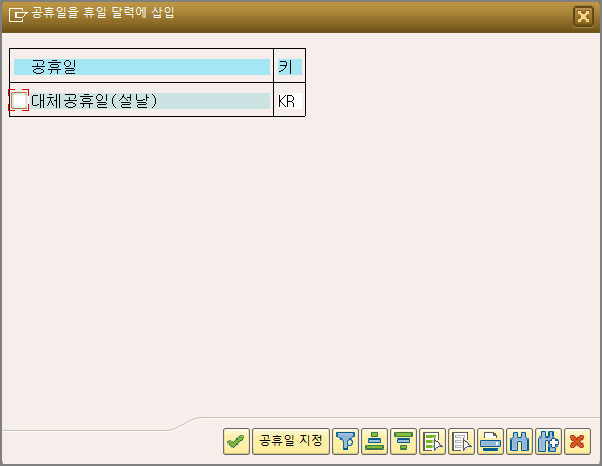Close the dialog with title-bar X
Screen dimensions: 602x466
(583, 17)
